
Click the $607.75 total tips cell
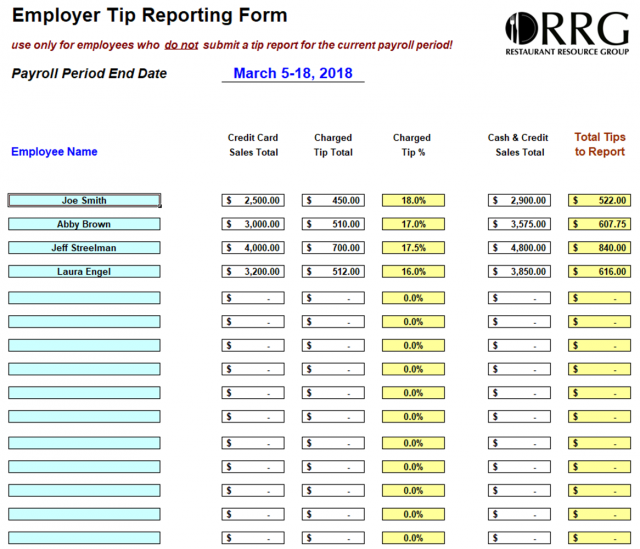tap(599, 224)
